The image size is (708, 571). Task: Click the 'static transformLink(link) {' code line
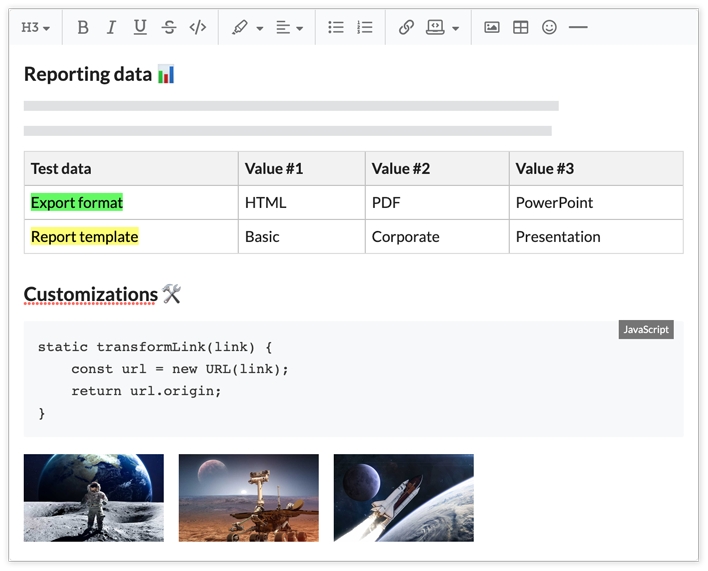(155, 347)
